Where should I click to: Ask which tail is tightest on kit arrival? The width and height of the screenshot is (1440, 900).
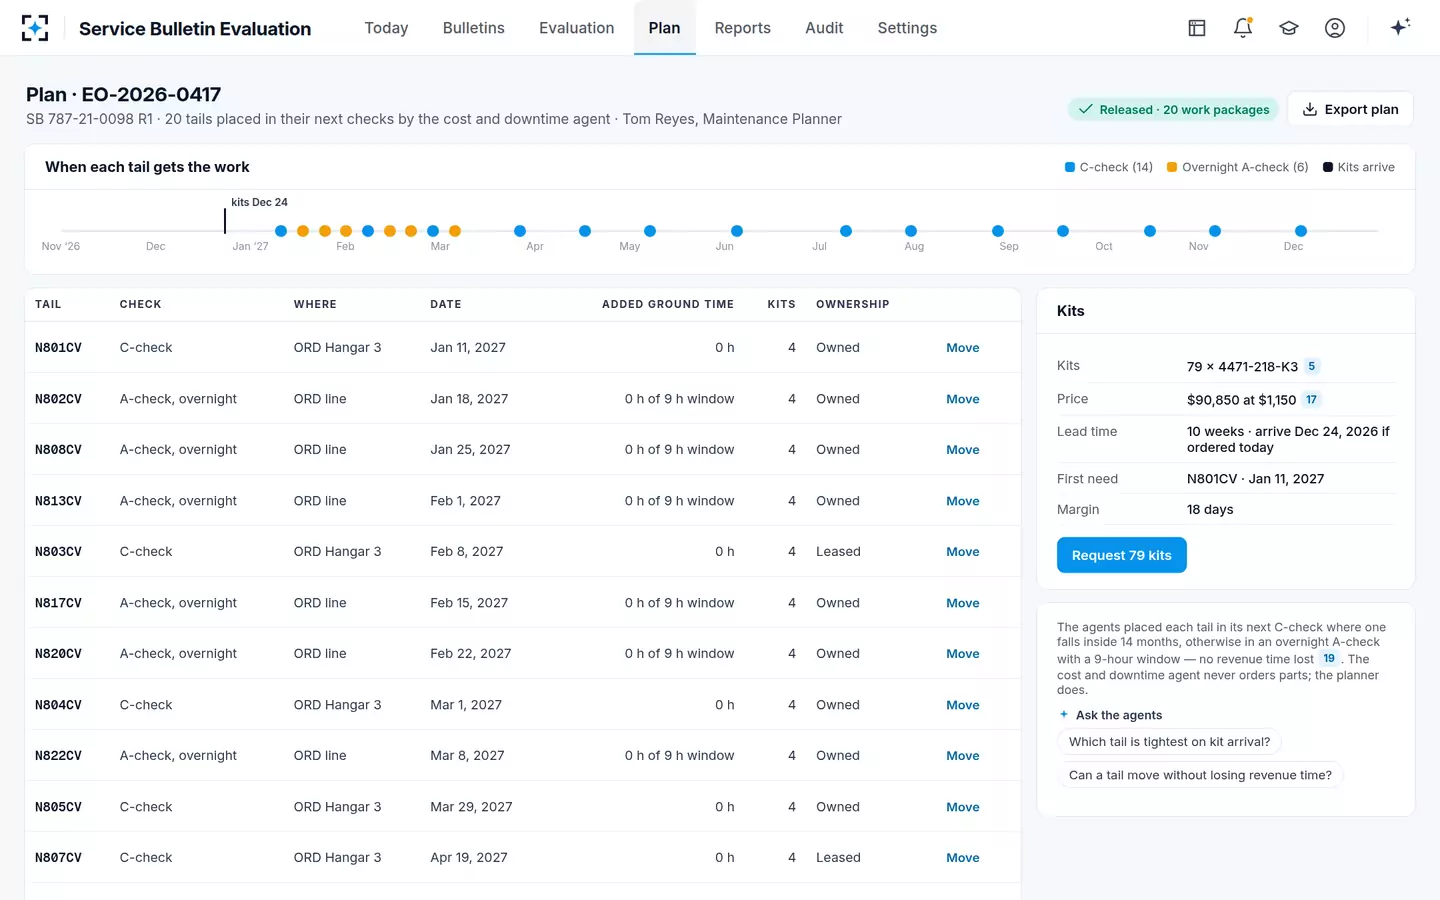[x=1169, y=742]
